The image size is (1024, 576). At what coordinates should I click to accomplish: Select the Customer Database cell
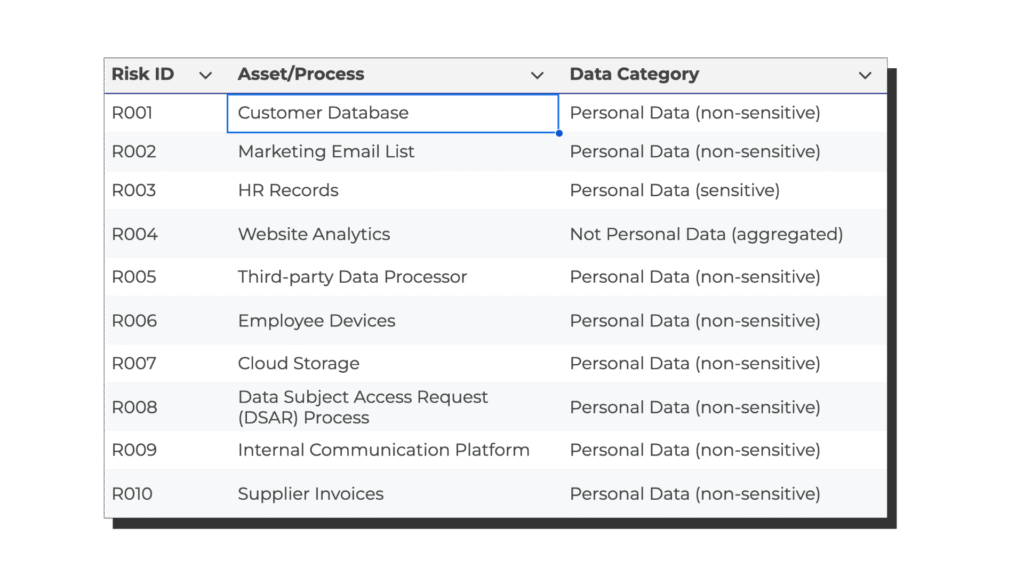coord(323,113)
